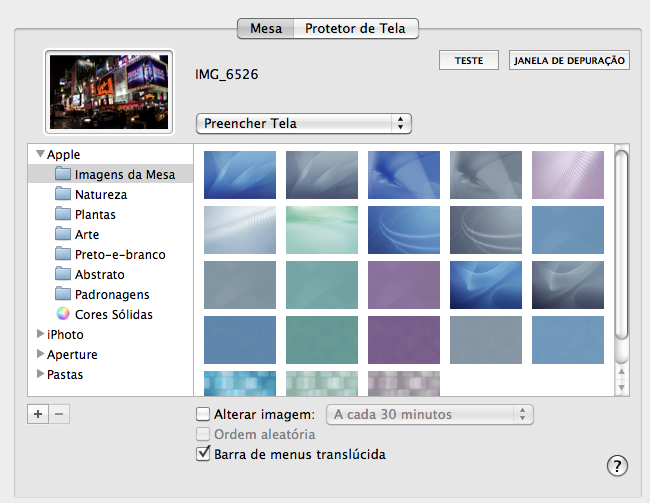Click the scrollbar up arrow

click(x=621, y=372)
